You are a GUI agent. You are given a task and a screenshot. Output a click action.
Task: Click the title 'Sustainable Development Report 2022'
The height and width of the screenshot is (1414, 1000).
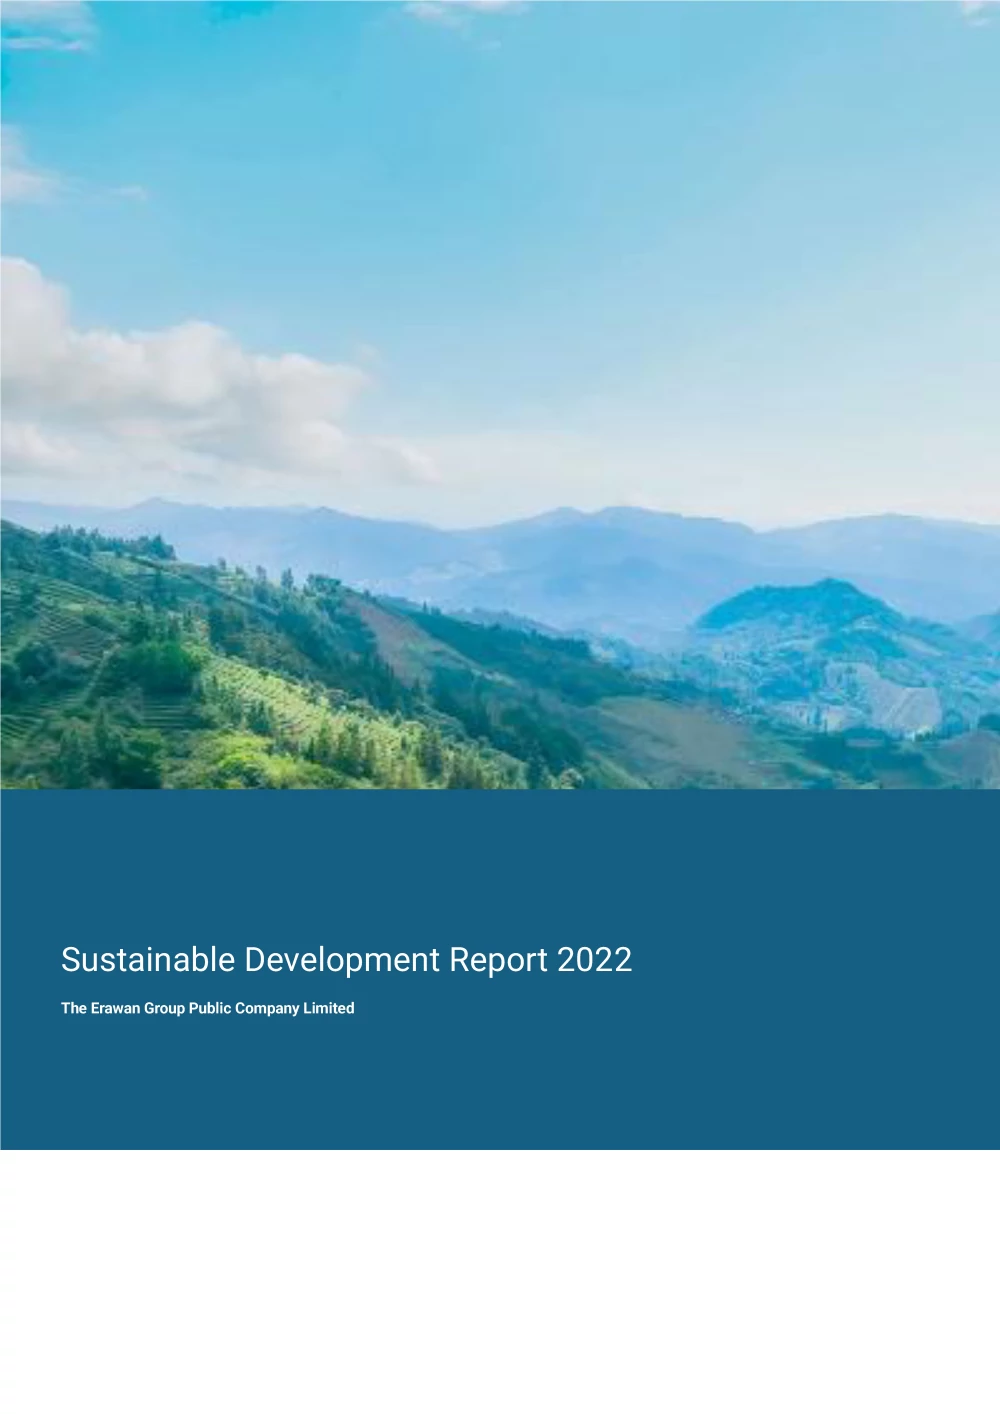tap(346, 960)
